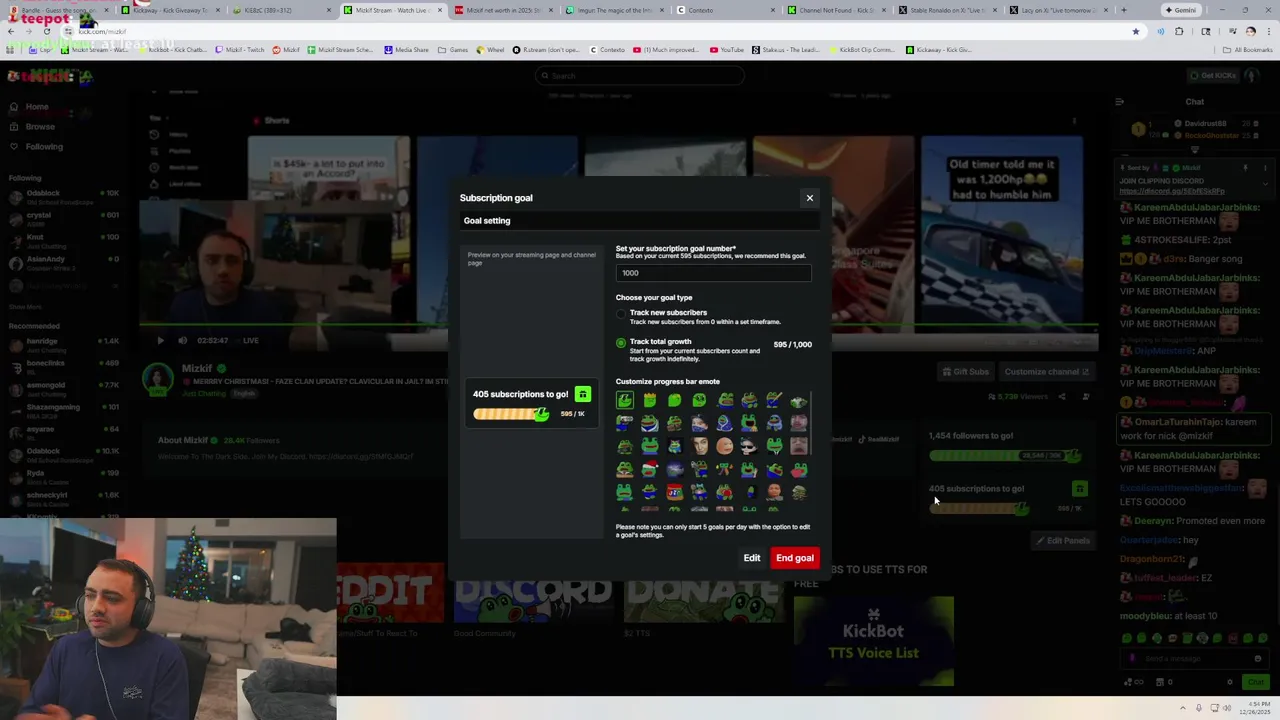
Task: Click the green gift icon in goal preview
Action: (583, 394)
